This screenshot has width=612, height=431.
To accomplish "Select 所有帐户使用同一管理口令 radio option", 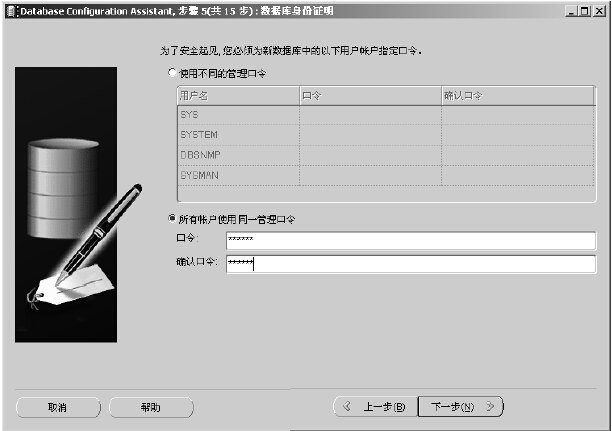I will [x=172, y=219].
